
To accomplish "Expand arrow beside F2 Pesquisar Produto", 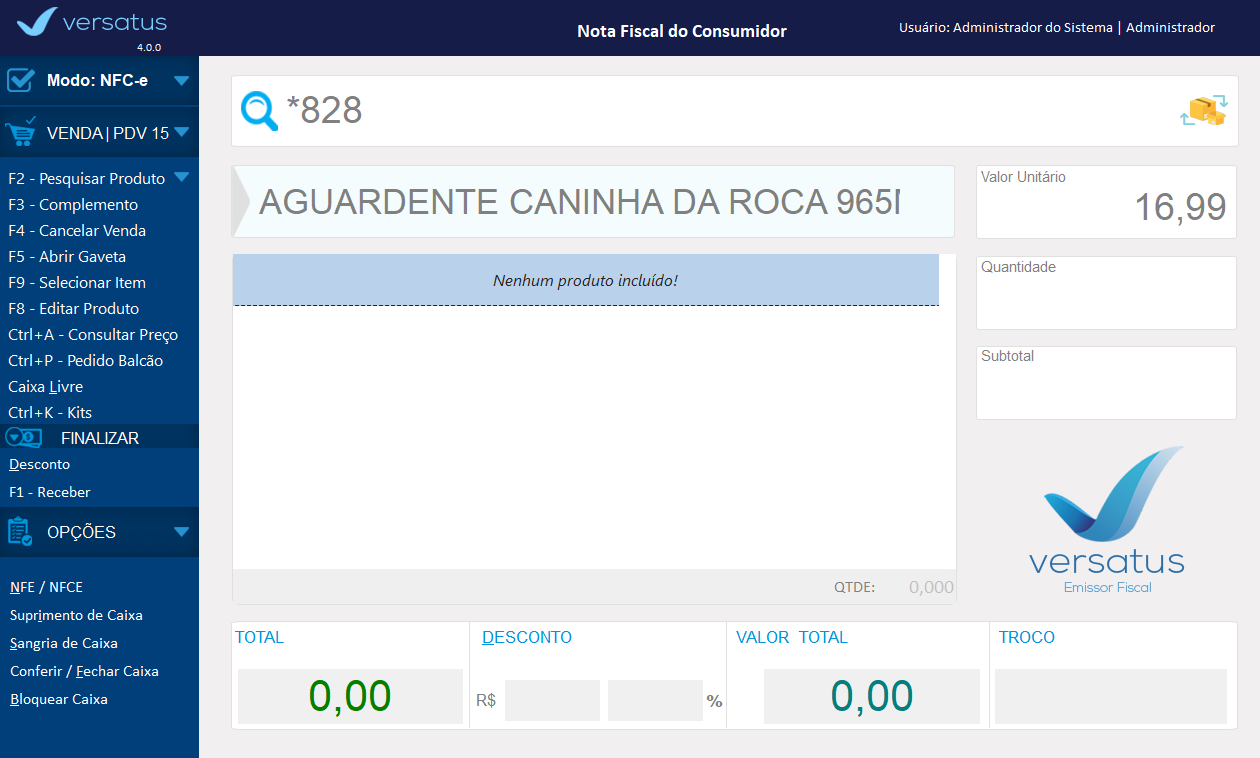I will 181,178.
